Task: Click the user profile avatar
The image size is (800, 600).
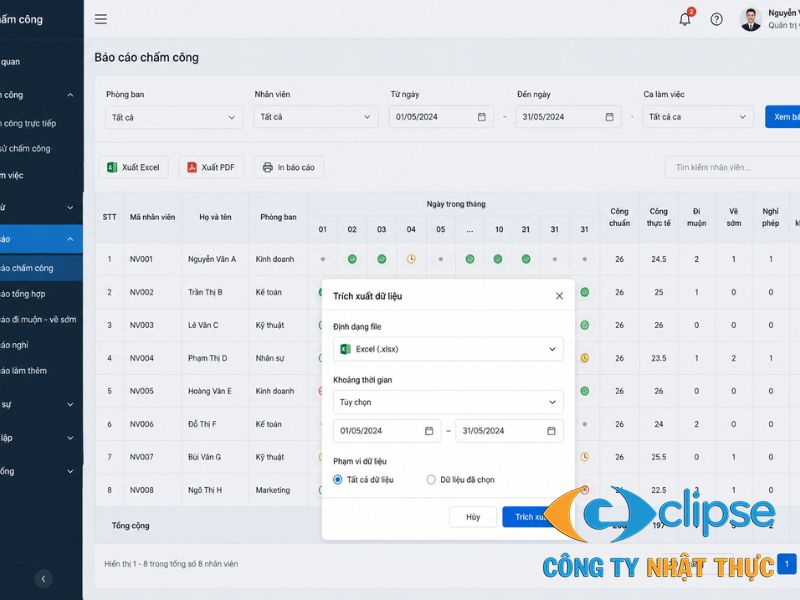Action: tap(751, 19)
